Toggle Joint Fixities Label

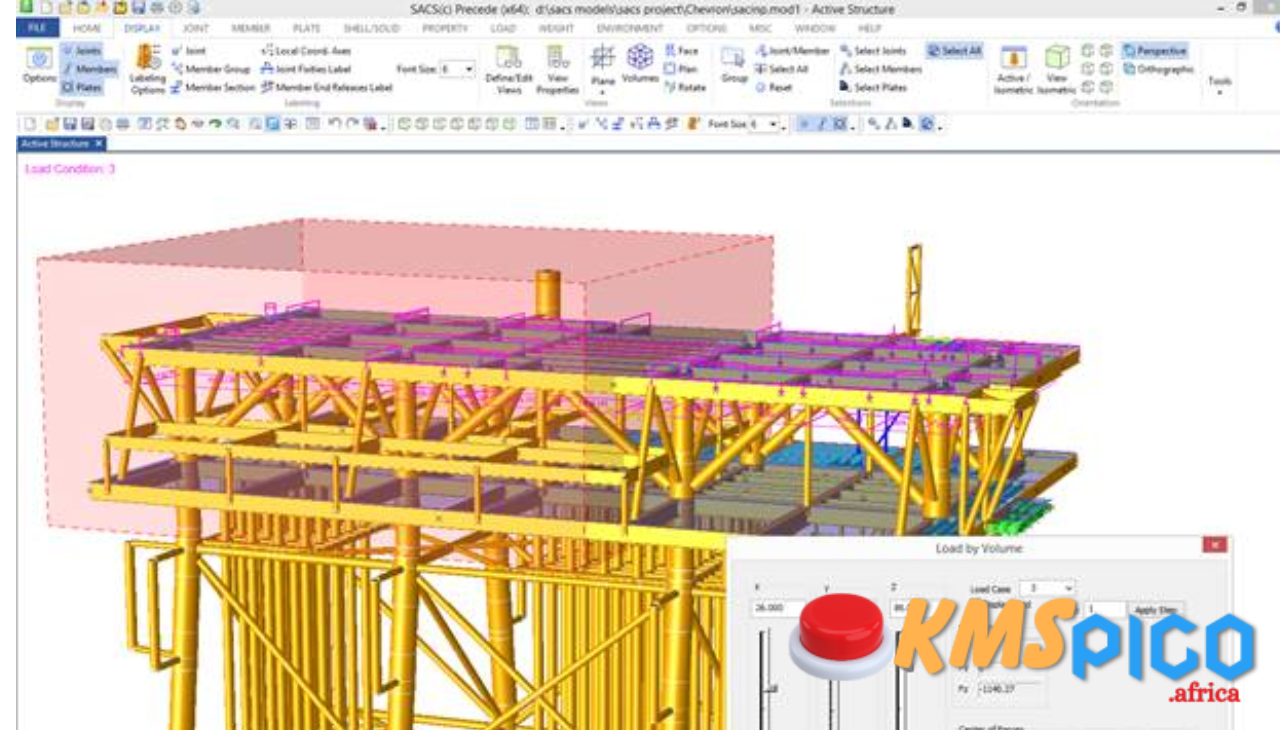click(306, 69)
